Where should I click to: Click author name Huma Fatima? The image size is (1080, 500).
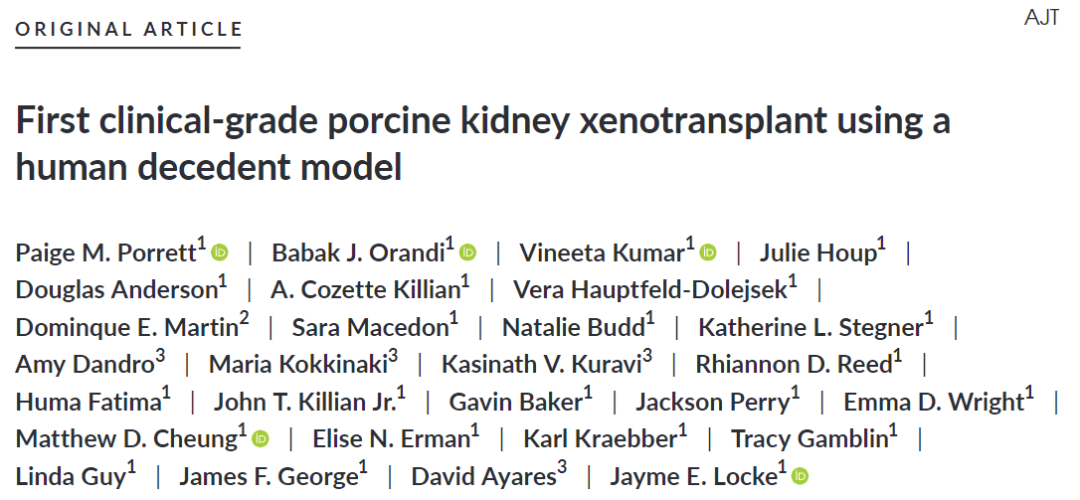[x=88, y=403]
